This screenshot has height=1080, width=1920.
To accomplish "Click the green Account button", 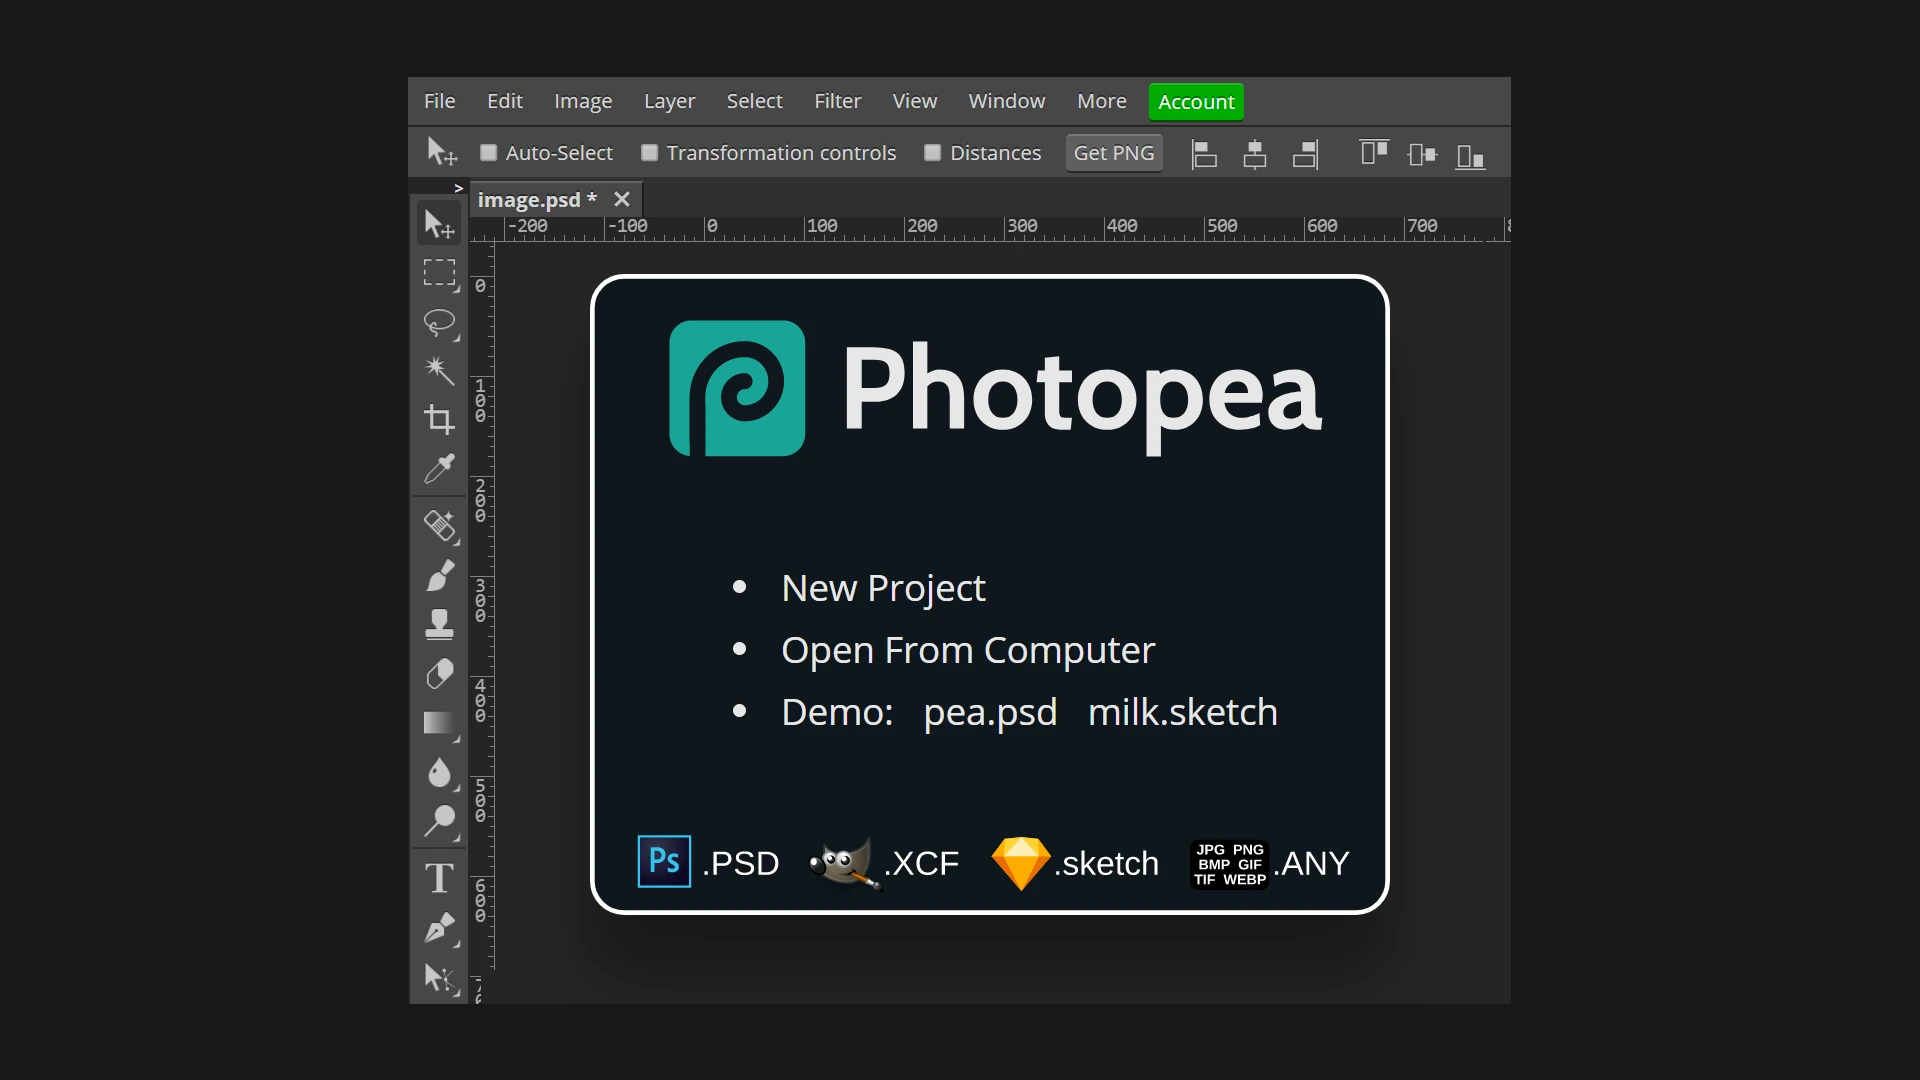I will tap(1196, 102).
